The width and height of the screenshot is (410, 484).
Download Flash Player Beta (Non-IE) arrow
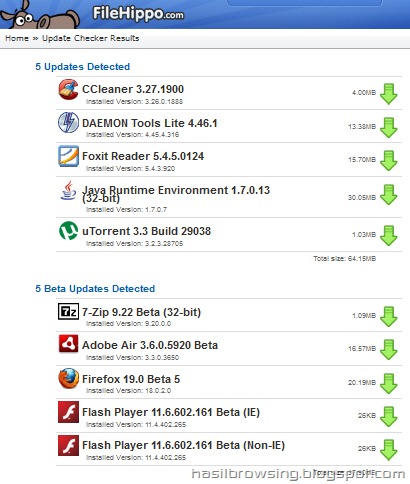[389, 450]
